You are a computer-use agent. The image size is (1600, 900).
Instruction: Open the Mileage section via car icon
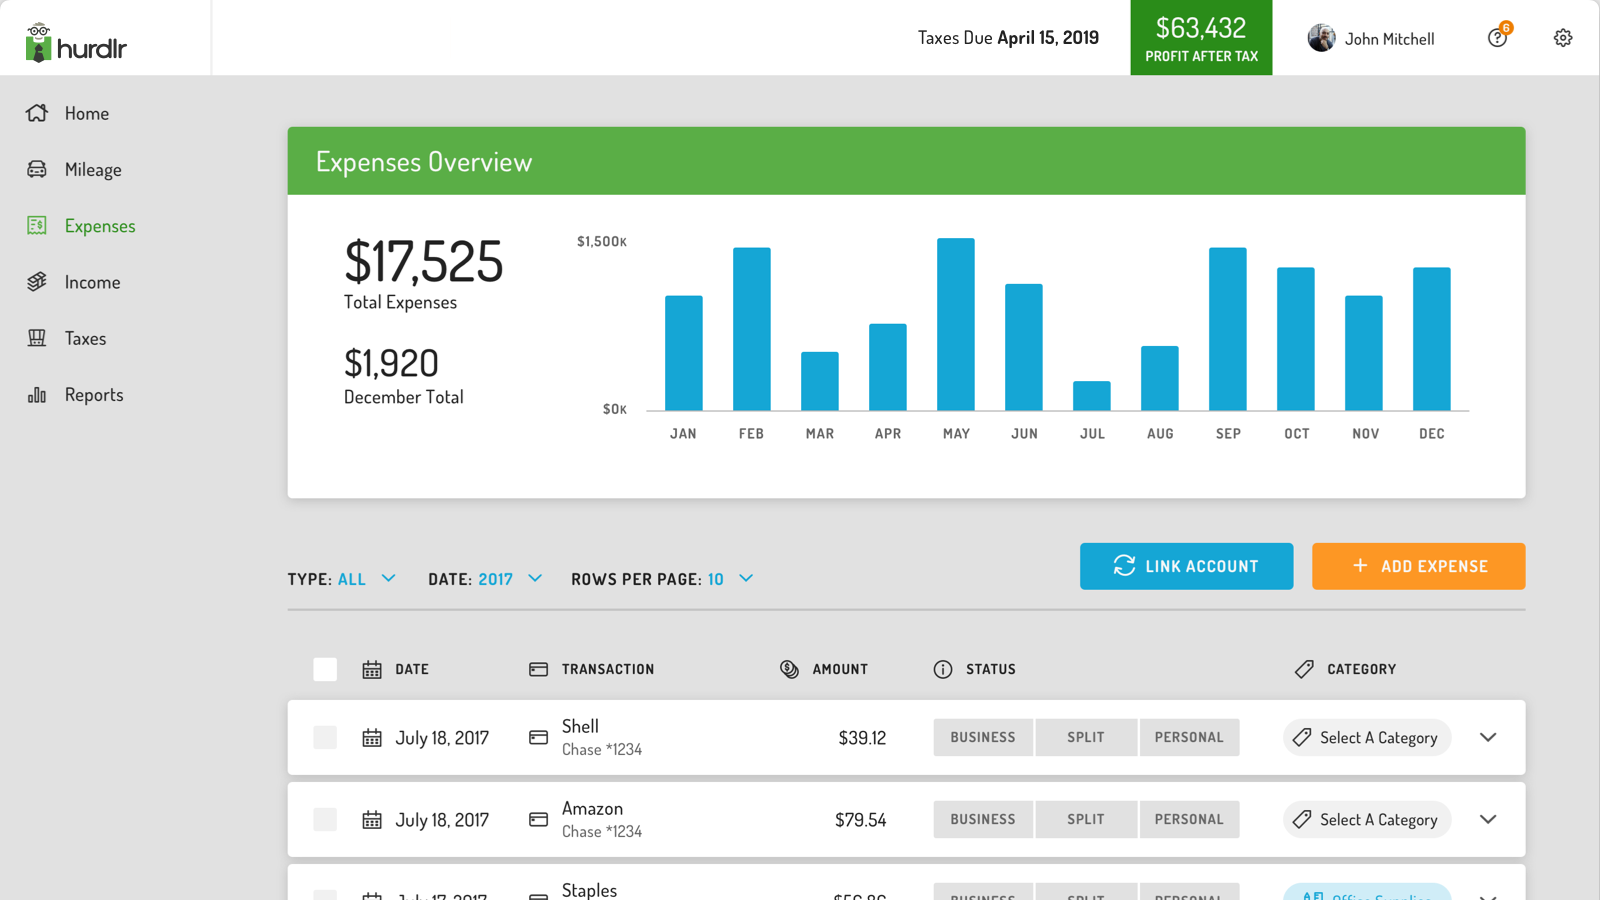click(x=36, y=169)
